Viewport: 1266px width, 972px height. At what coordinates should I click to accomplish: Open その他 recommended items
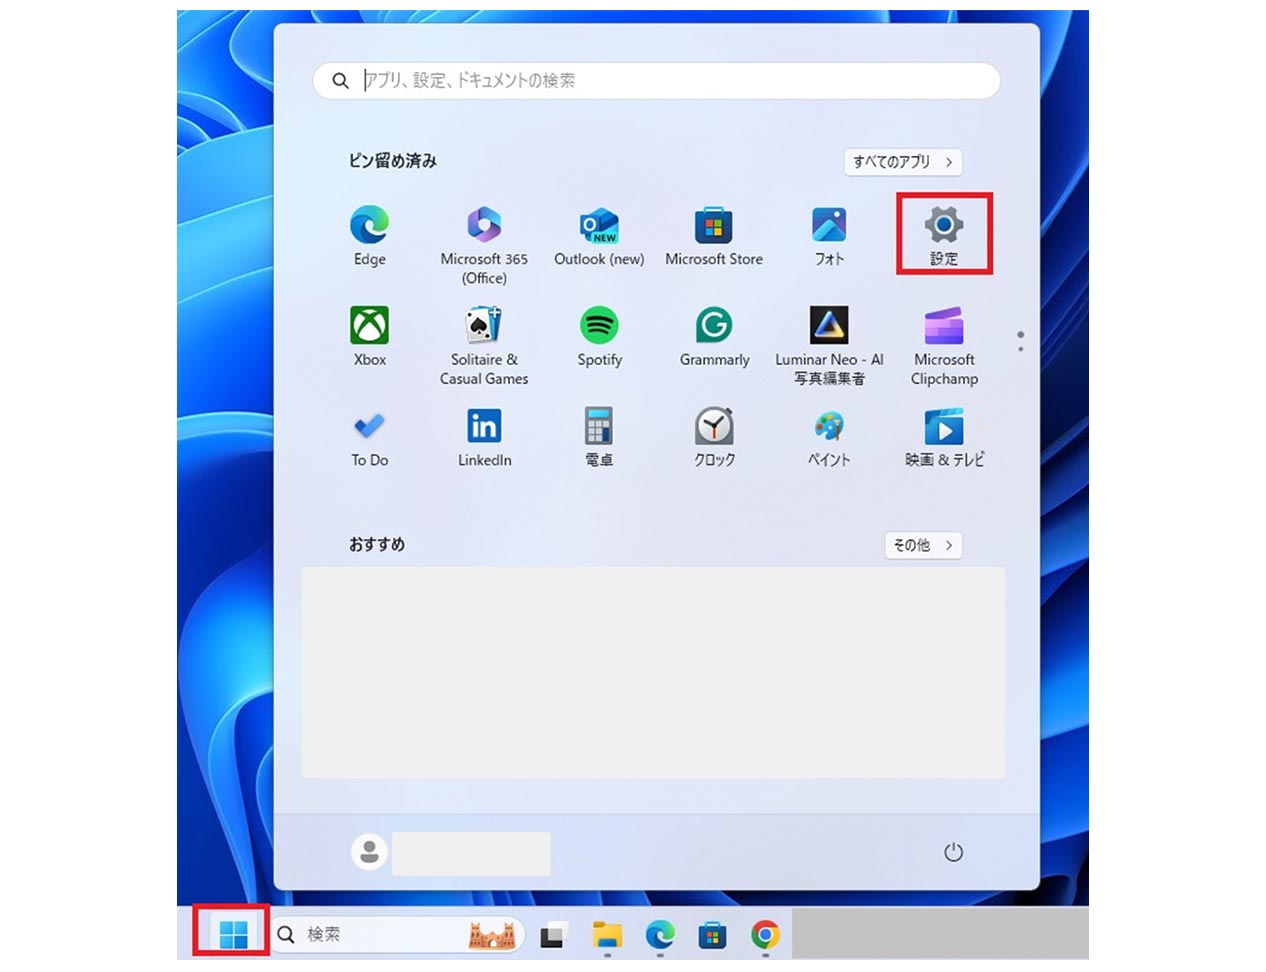click(923, 545)
